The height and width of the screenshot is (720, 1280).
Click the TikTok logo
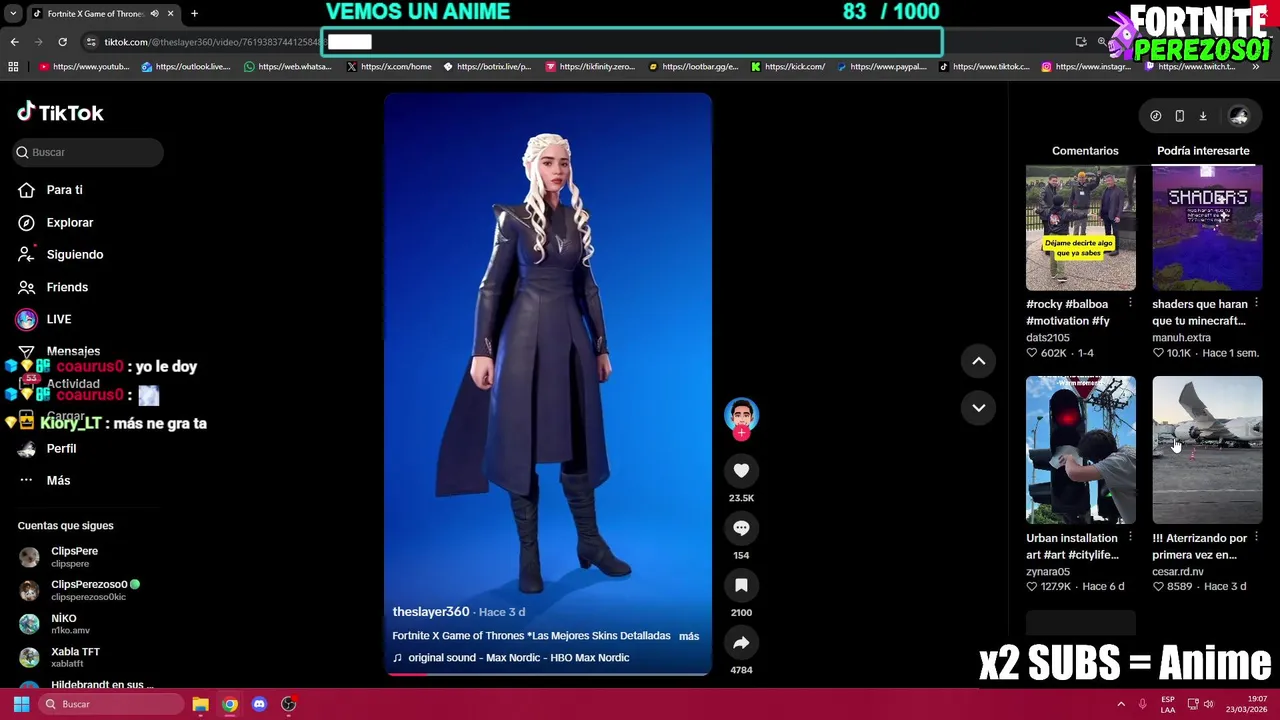(60, 113)
